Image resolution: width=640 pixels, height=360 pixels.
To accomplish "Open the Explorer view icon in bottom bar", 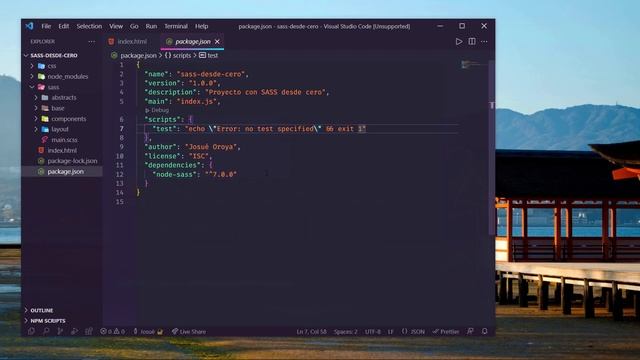I will pos(31,331).
